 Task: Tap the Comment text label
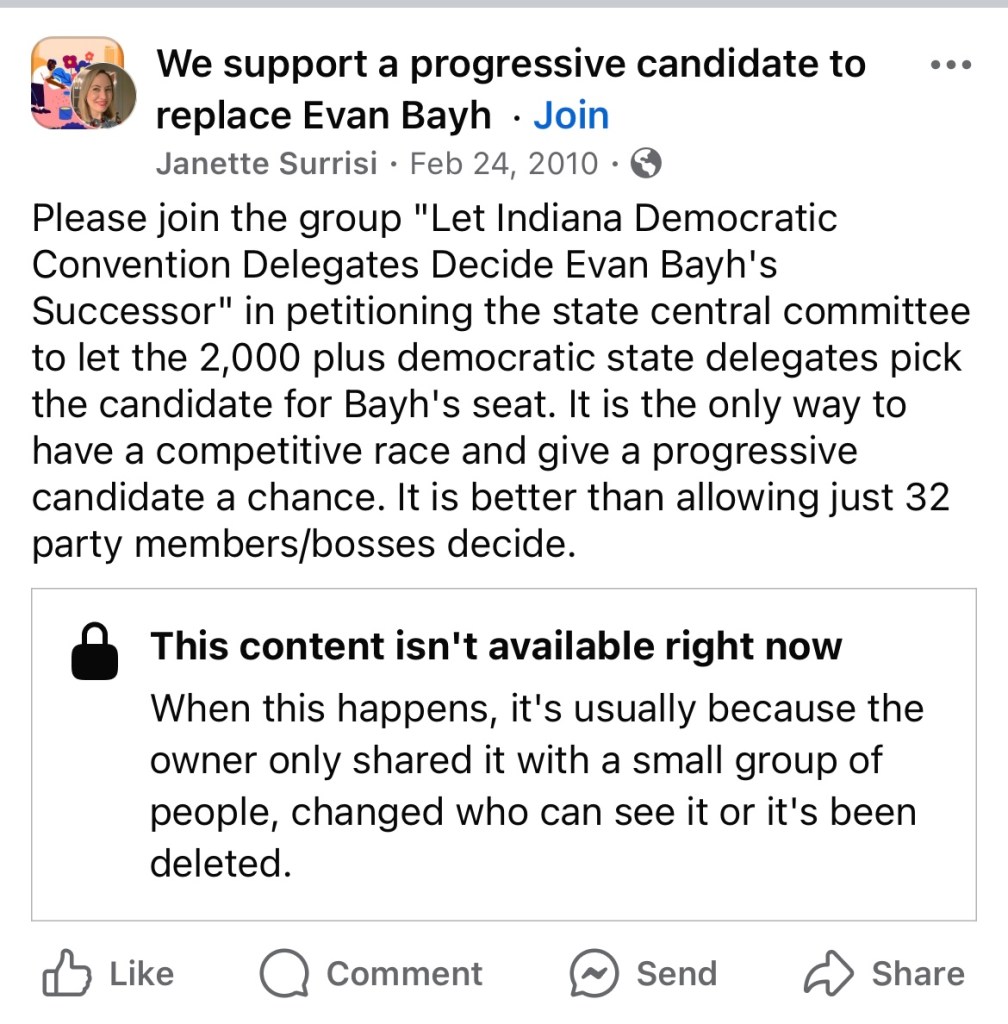click(404, 974)
